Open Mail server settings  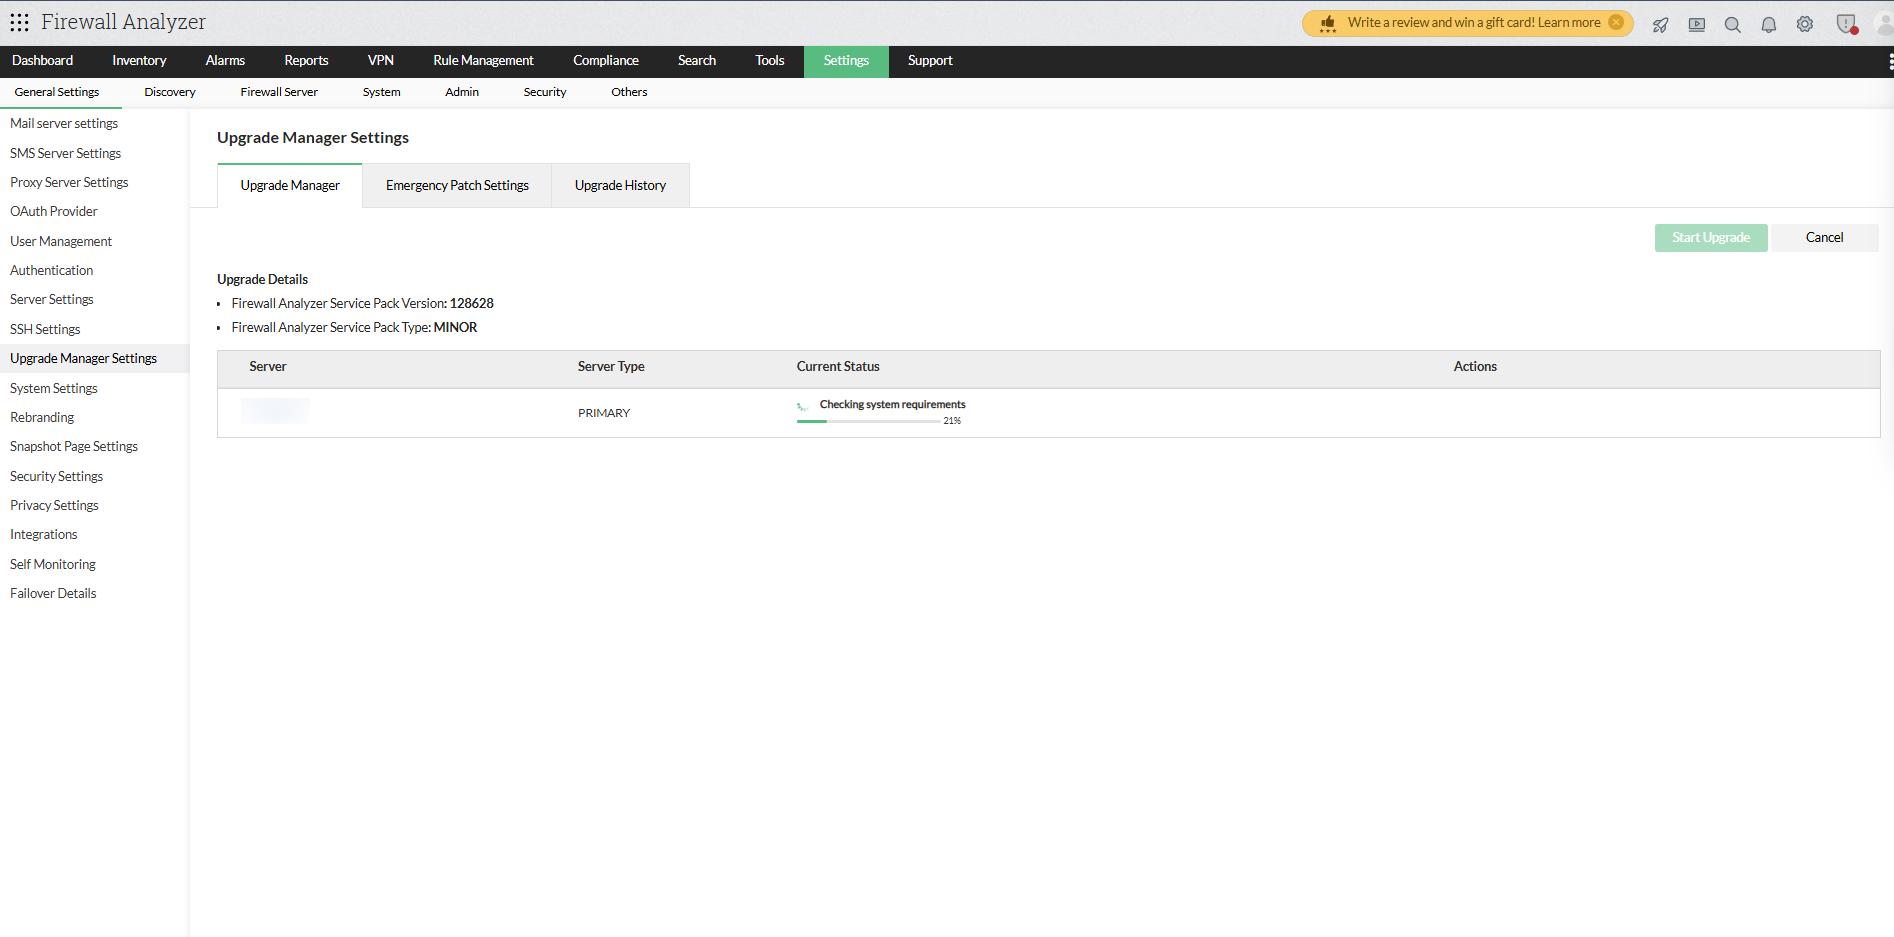coord(64,124)
